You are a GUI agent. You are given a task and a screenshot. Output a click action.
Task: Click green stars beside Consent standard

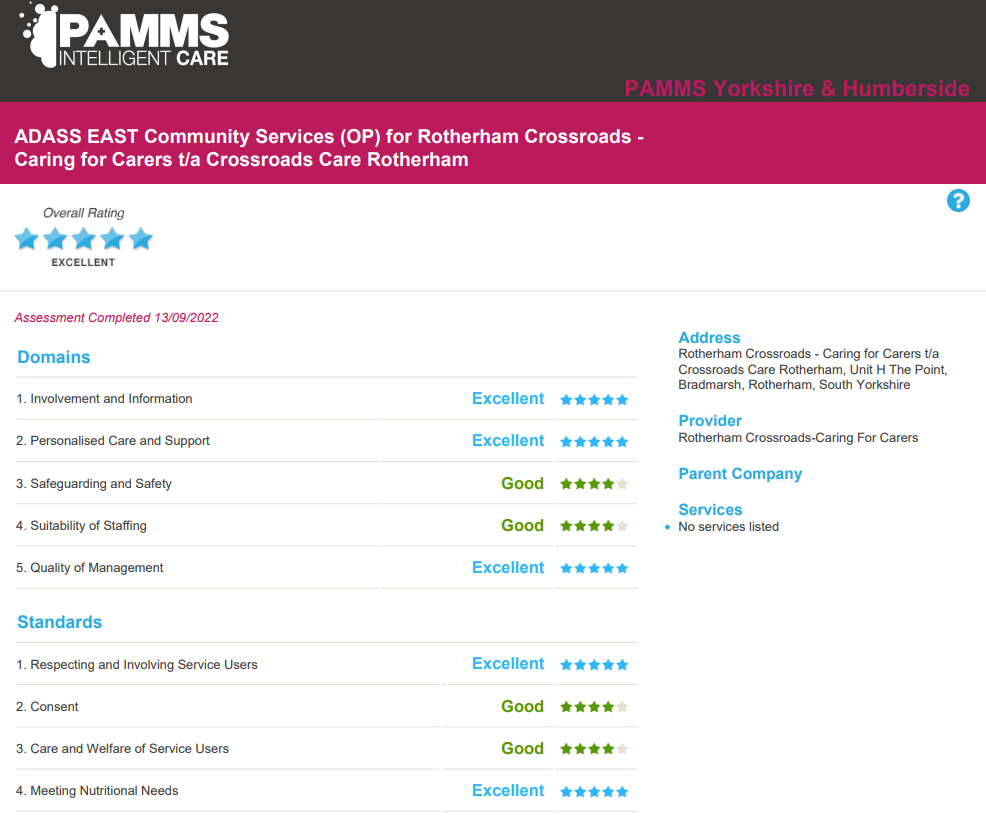(594, 707)
